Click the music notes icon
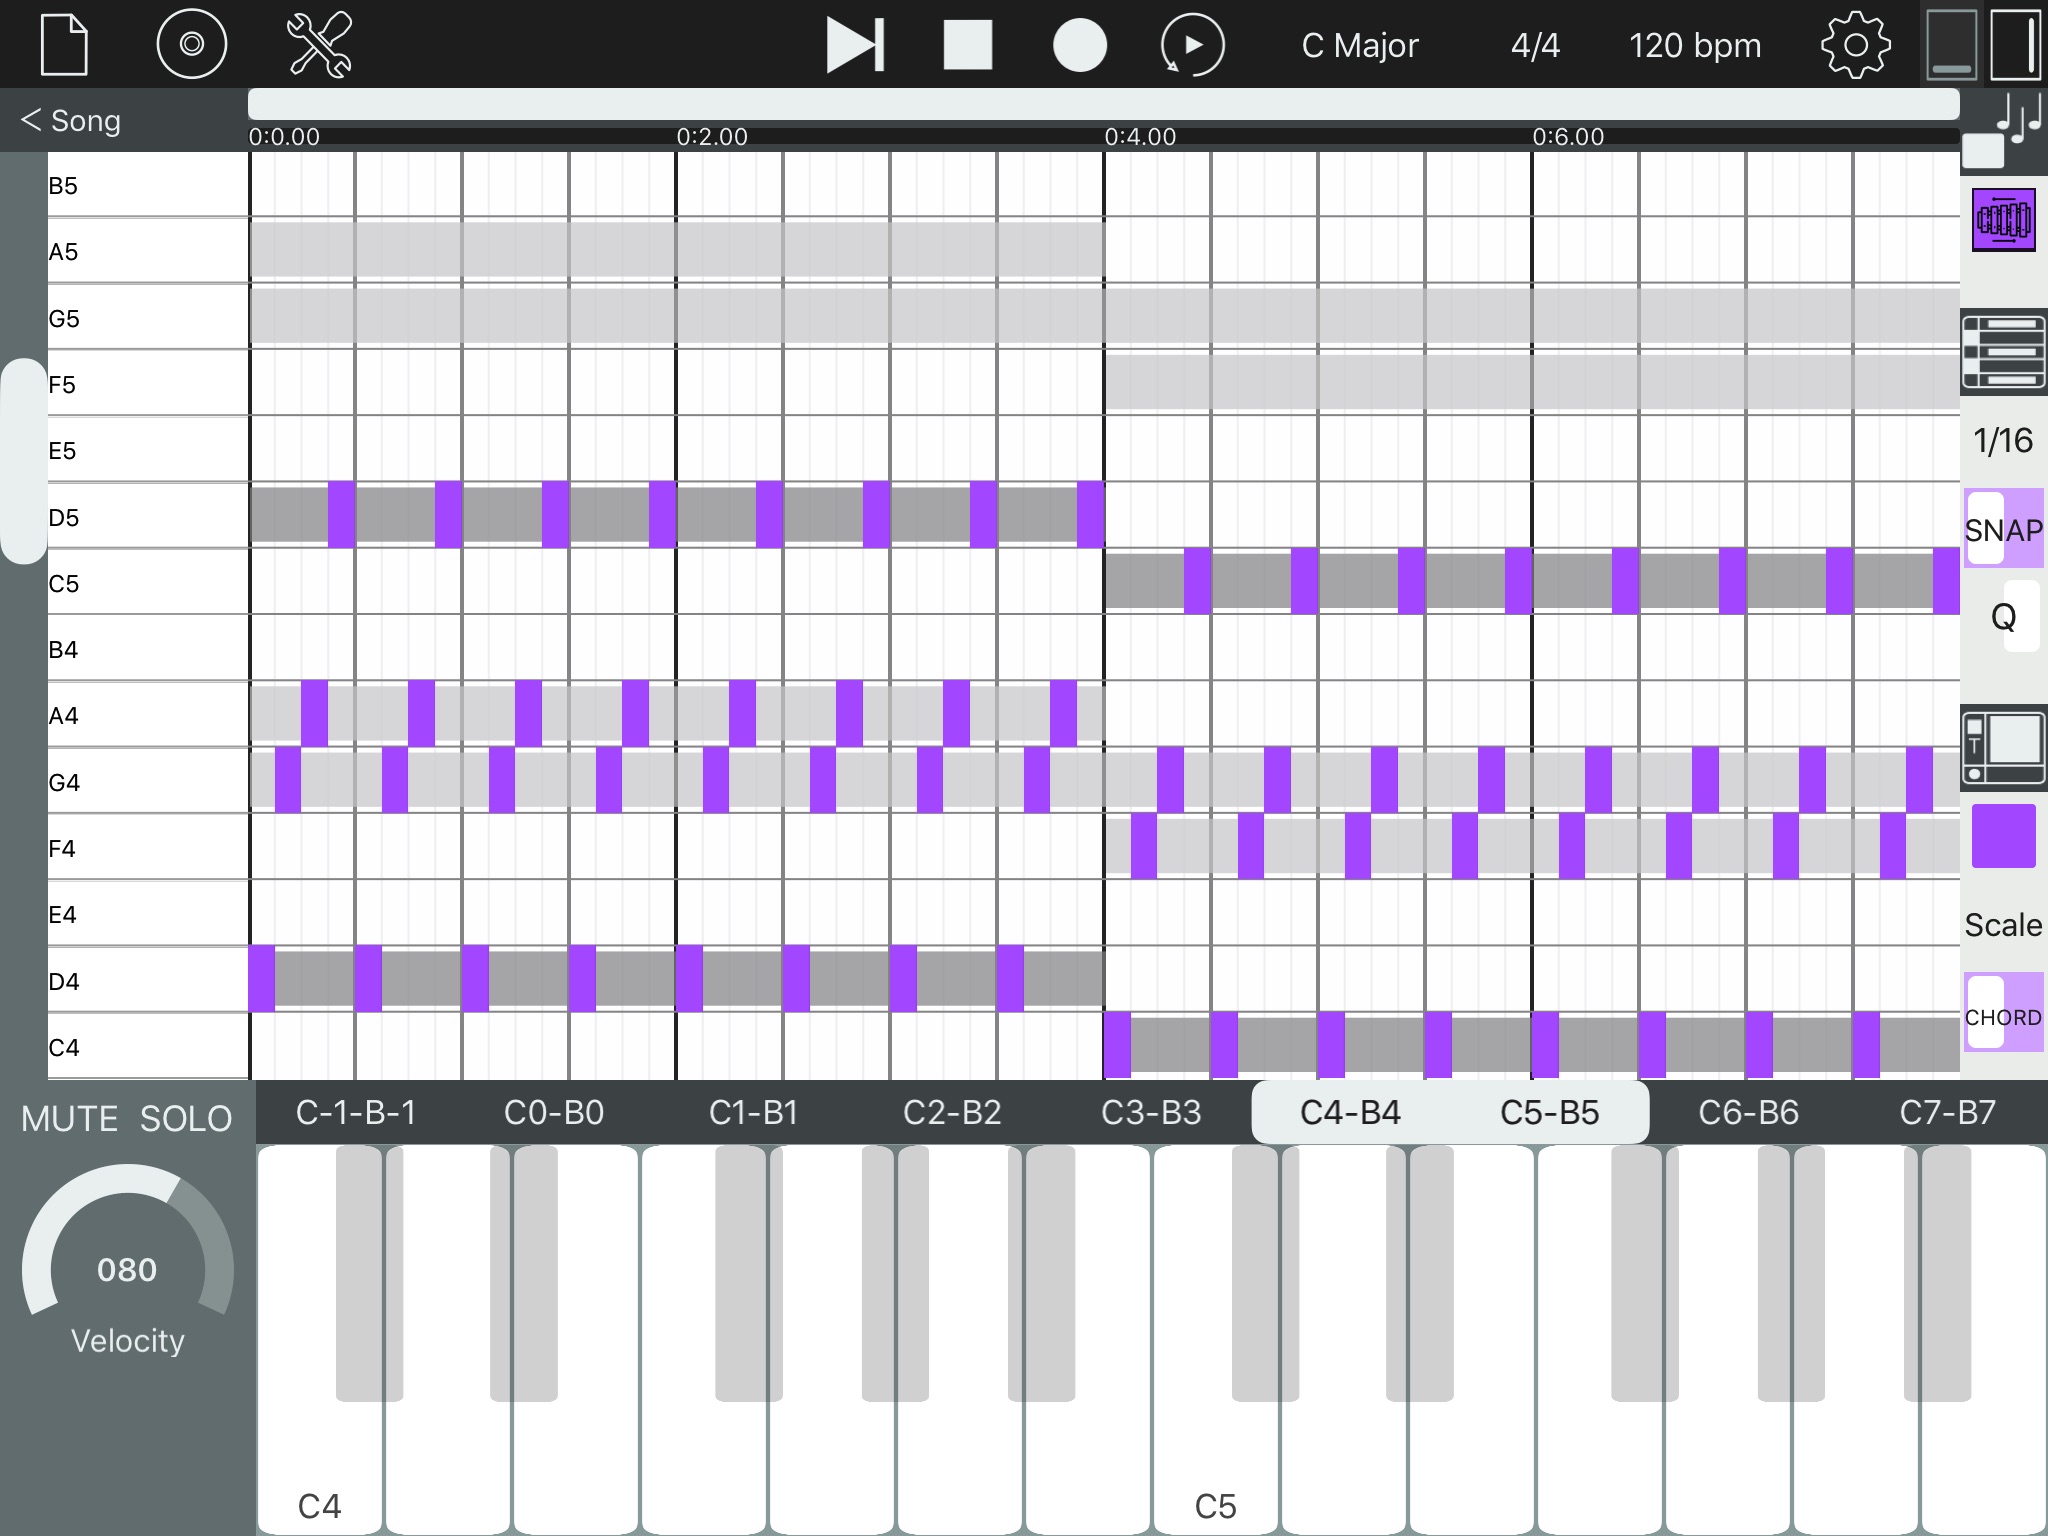 2019,117
